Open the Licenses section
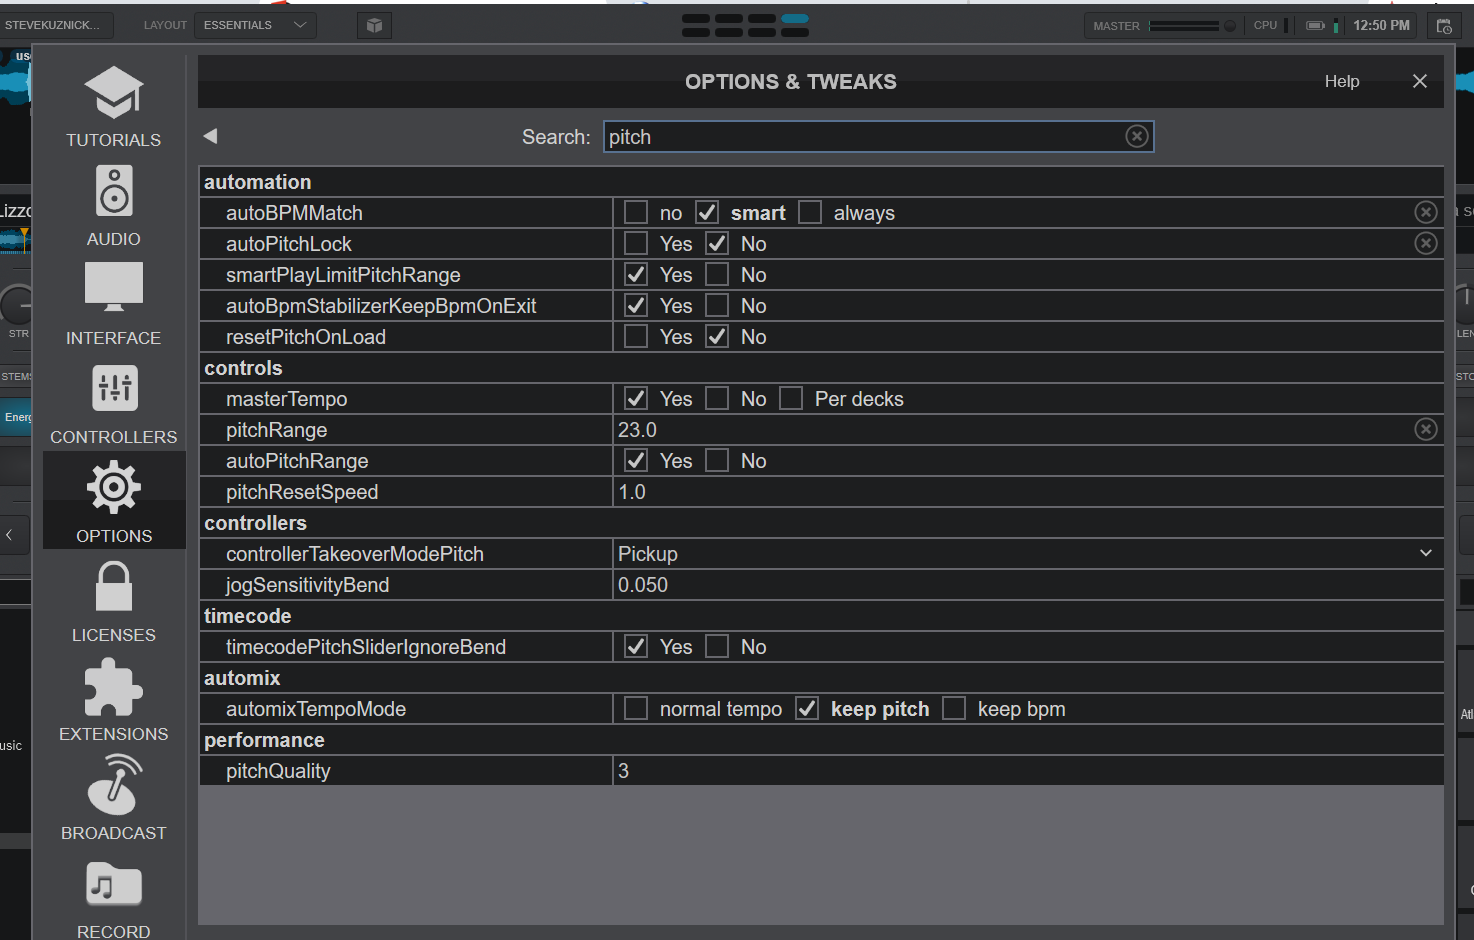Screen dimensions: 1474x940 [x=114, y=601]
